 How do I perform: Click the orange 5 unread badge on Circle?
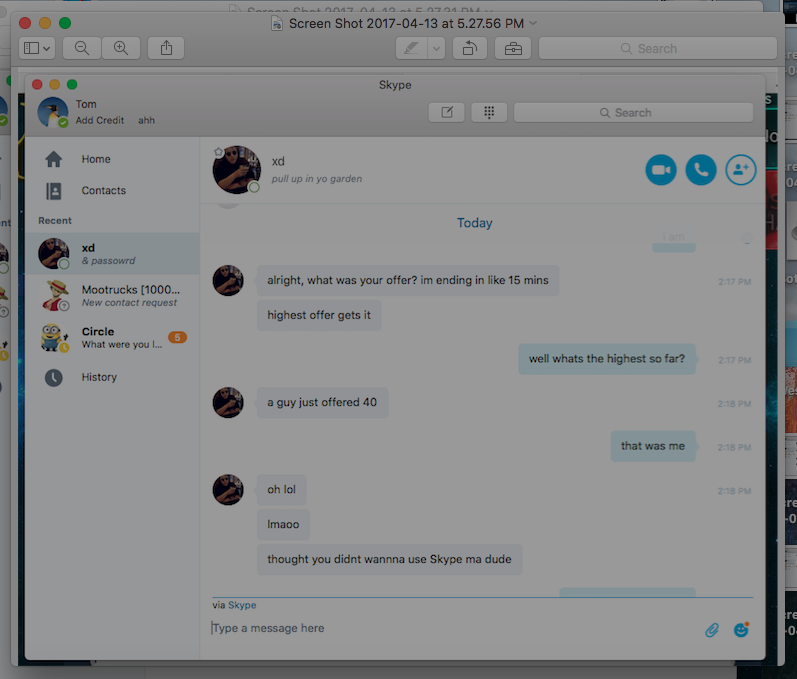(x=177, y=337)
